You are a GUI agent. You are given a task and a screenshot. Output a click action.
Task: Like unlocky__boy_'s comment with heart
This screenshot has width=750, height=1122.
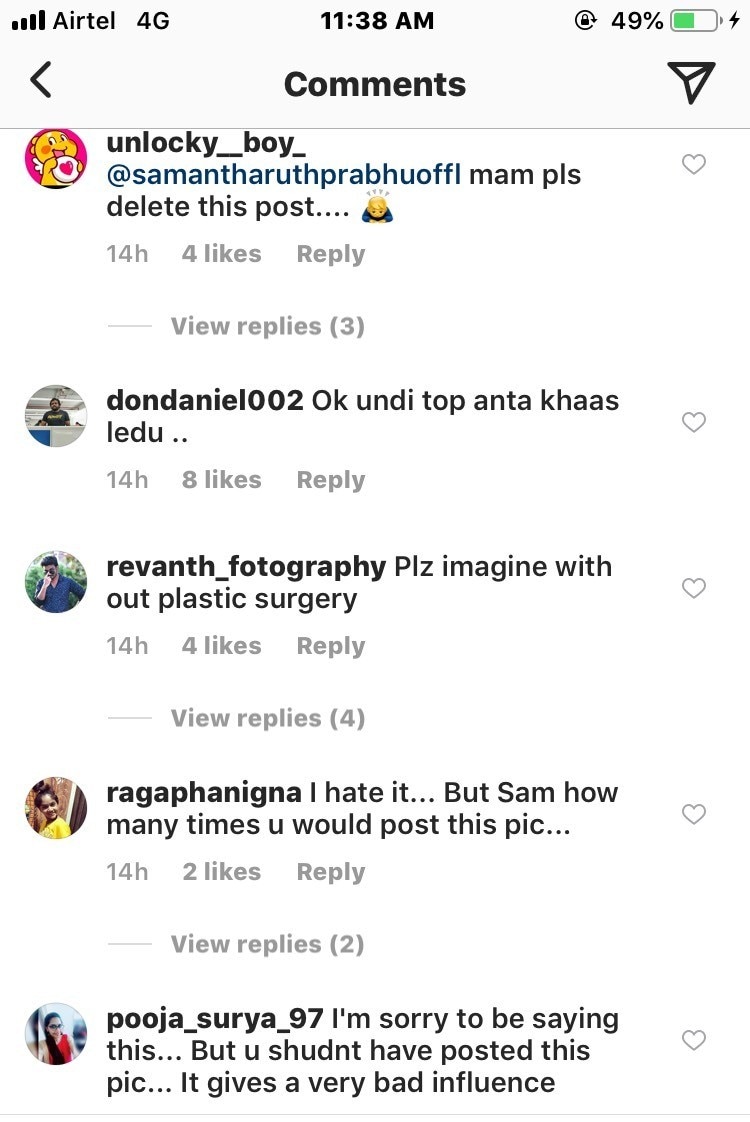(x=694, y=164)
